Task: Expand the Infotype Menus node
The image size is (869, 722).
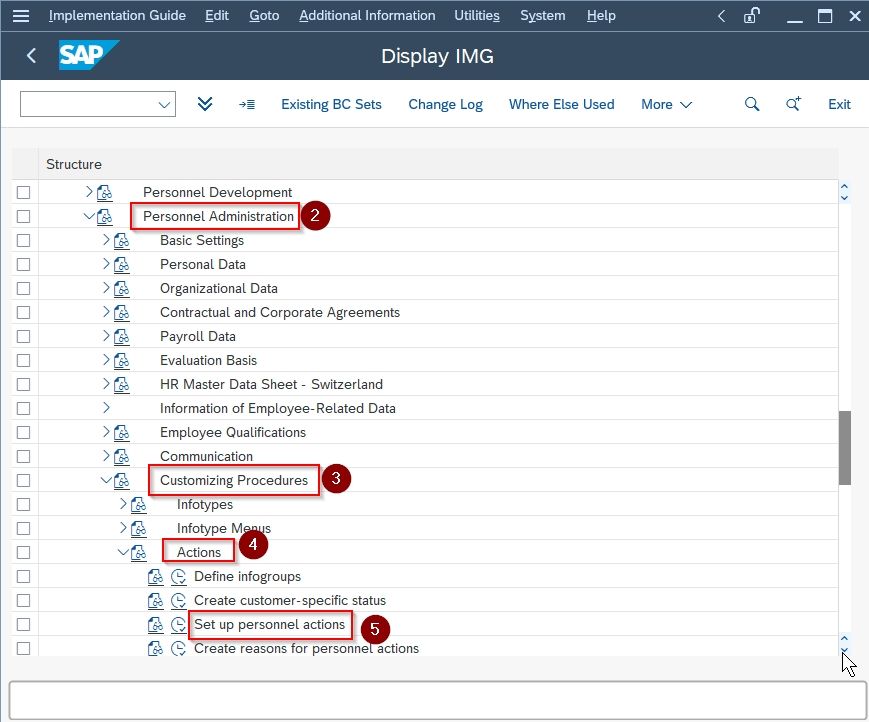Action: pyautogui.click(x=124, y=528)
